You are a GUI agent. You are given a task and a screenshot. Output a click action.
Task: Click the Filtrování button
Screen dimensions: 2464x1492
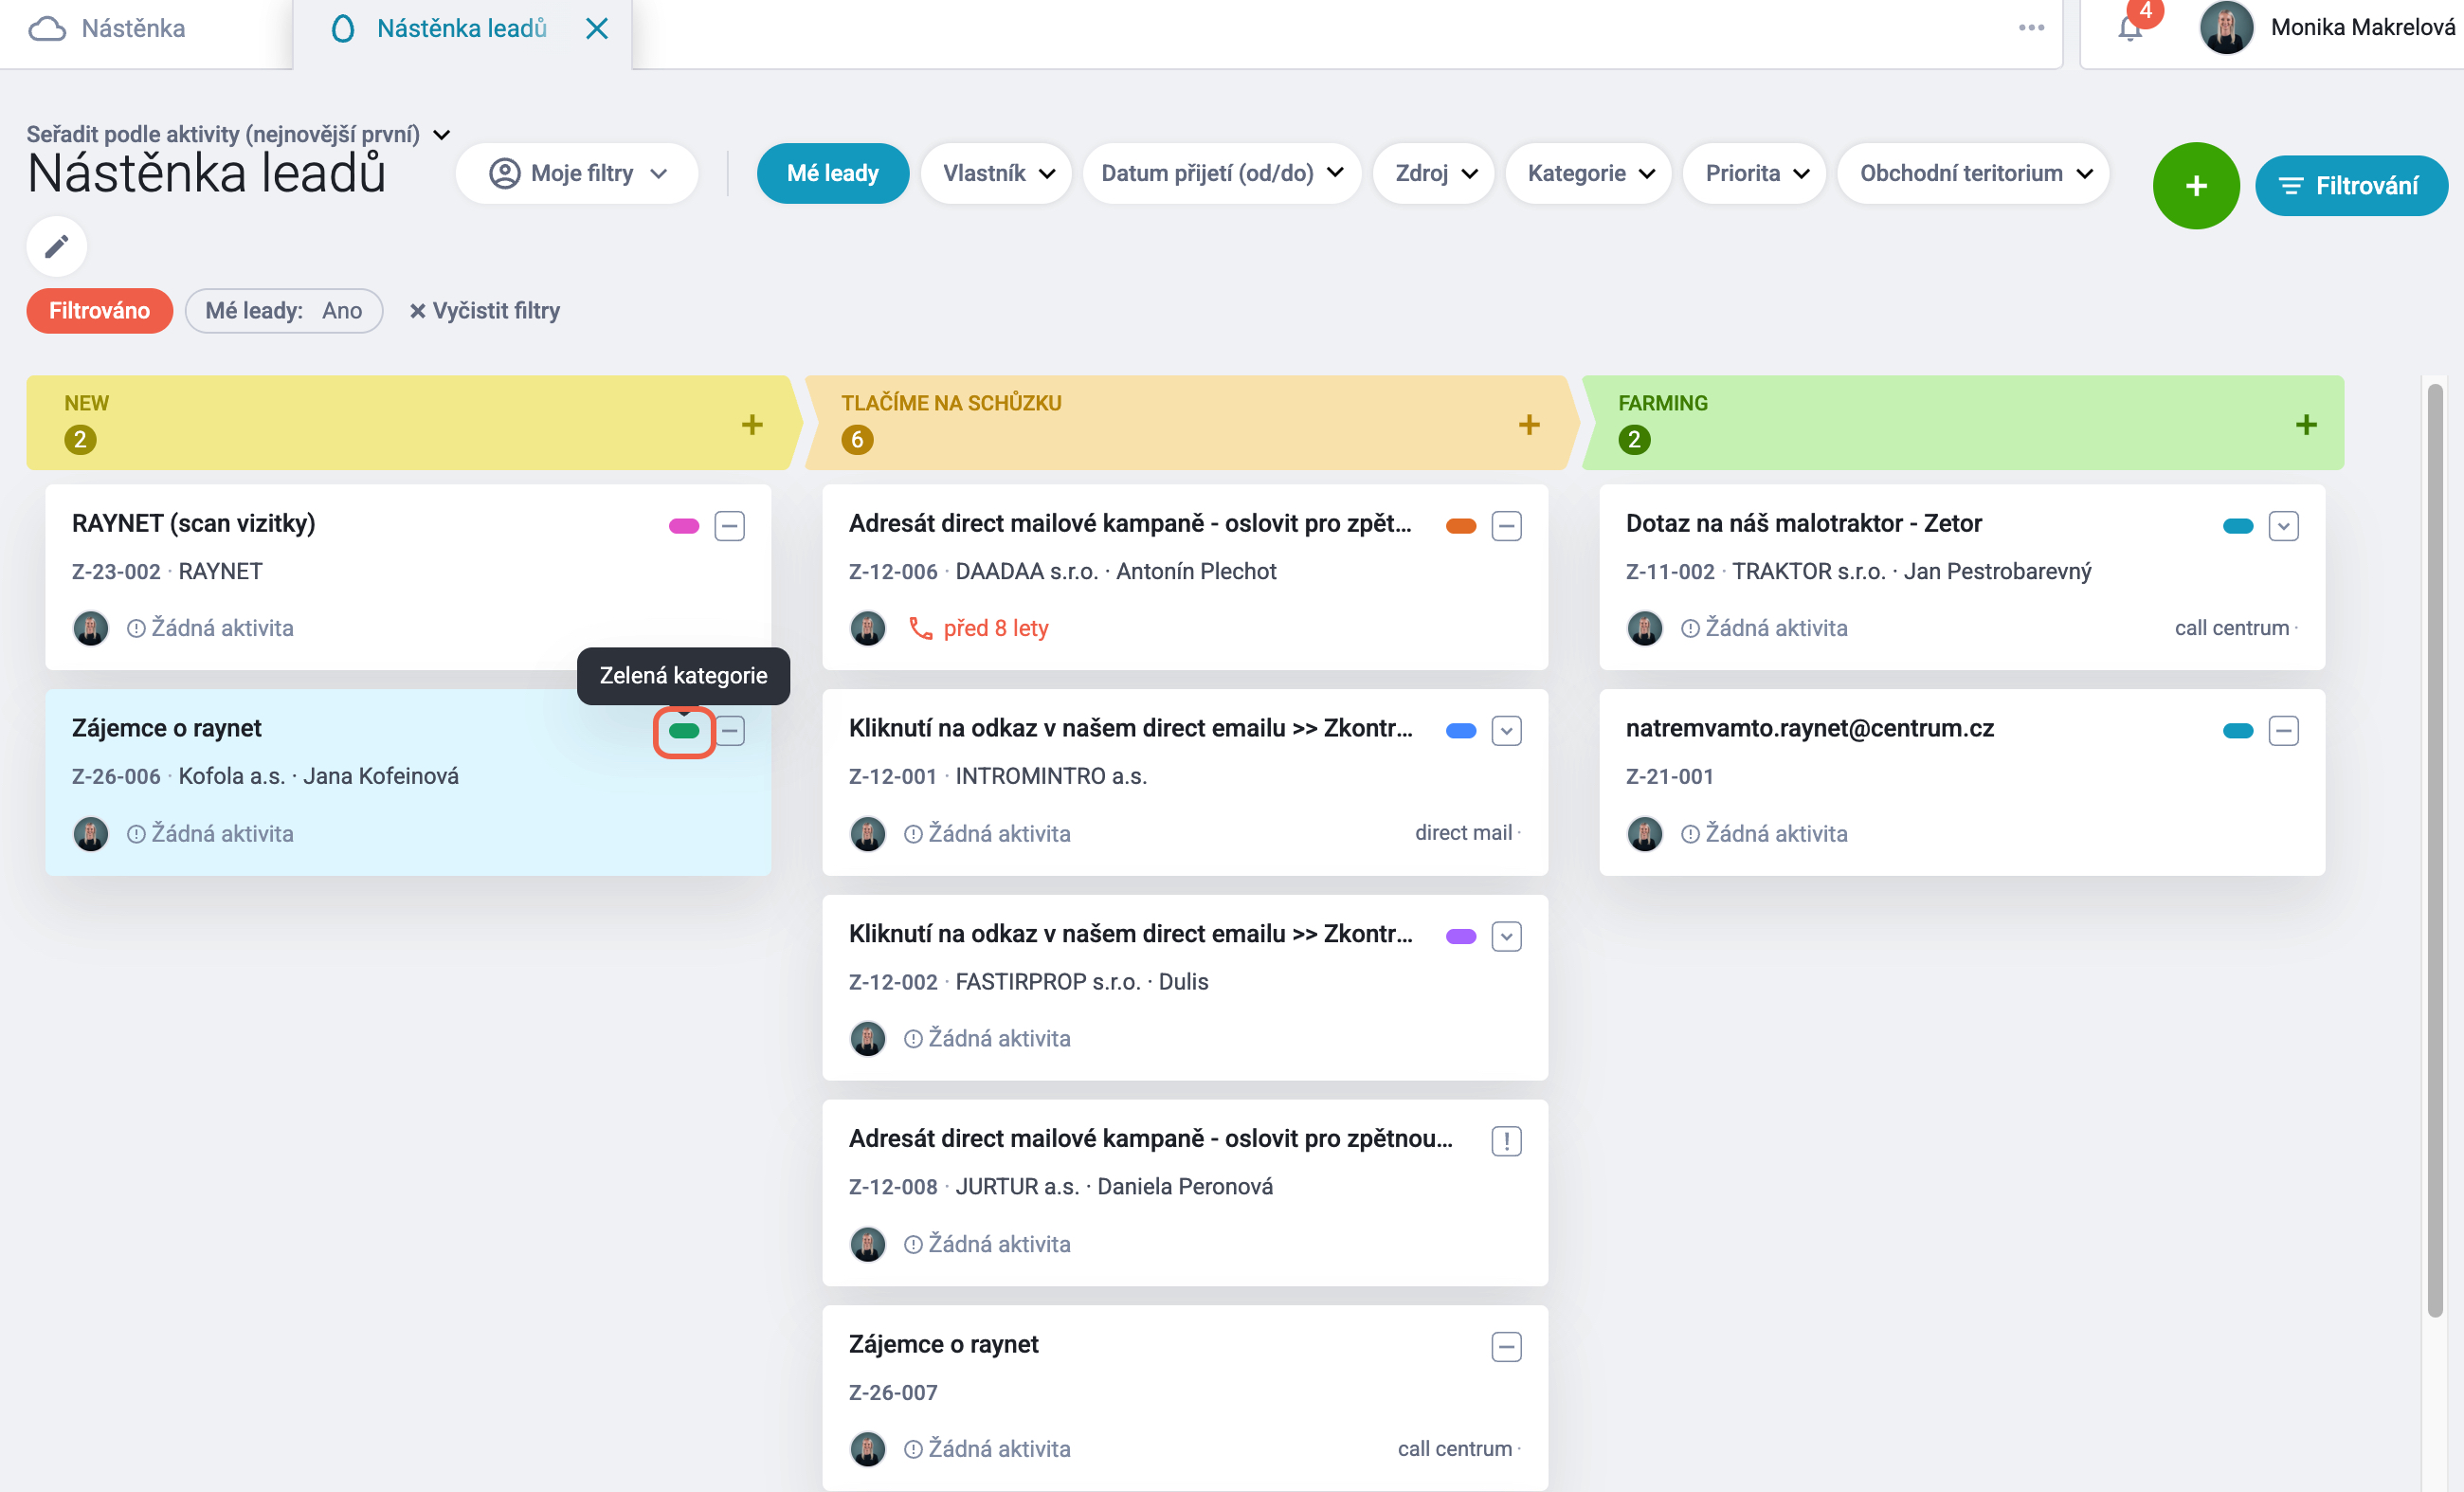pyautogui.click(x=2351, y=185)
